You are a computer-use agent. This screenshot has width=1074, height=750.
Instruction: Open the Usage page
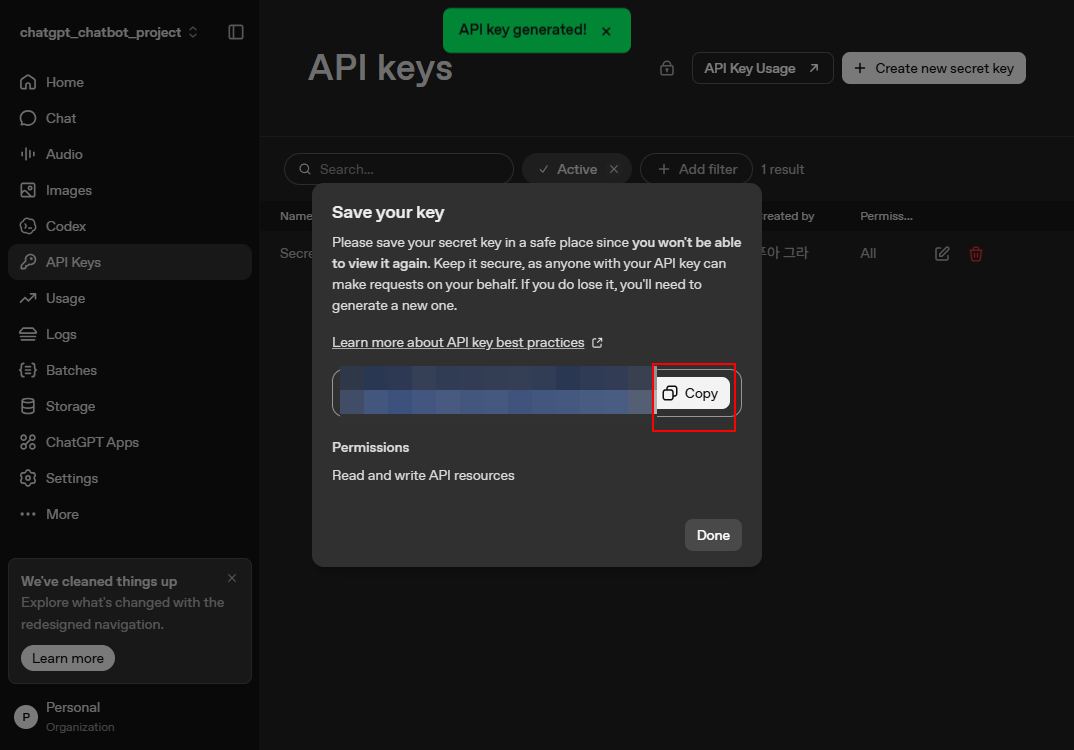[x=129, y=298]
